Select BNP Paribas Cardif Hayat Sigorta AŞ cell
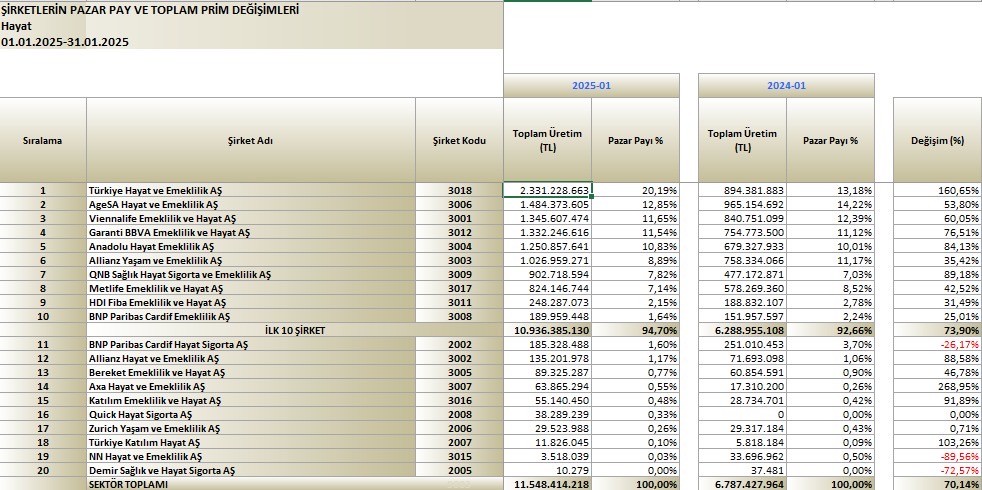982x490 pixels. [x=251, y=344]
